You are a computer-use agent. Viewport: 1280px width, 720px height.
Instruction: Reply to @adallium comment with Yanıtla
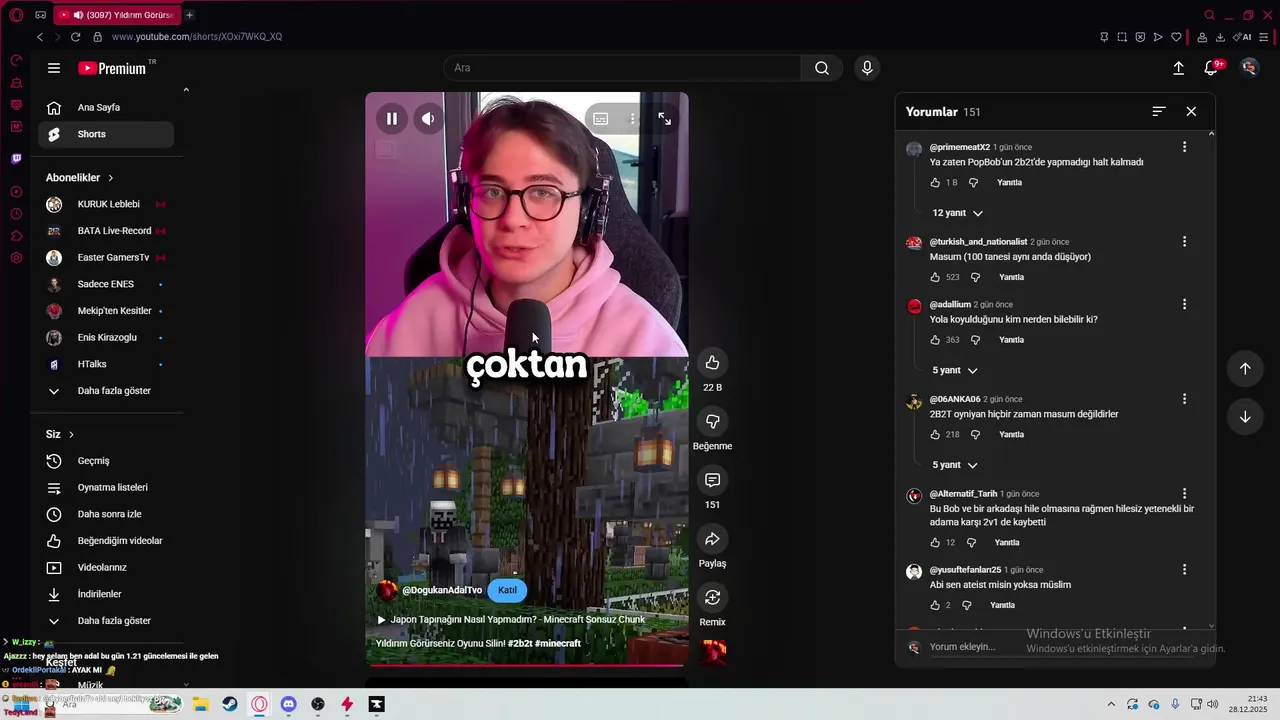tap(1011, 340)
